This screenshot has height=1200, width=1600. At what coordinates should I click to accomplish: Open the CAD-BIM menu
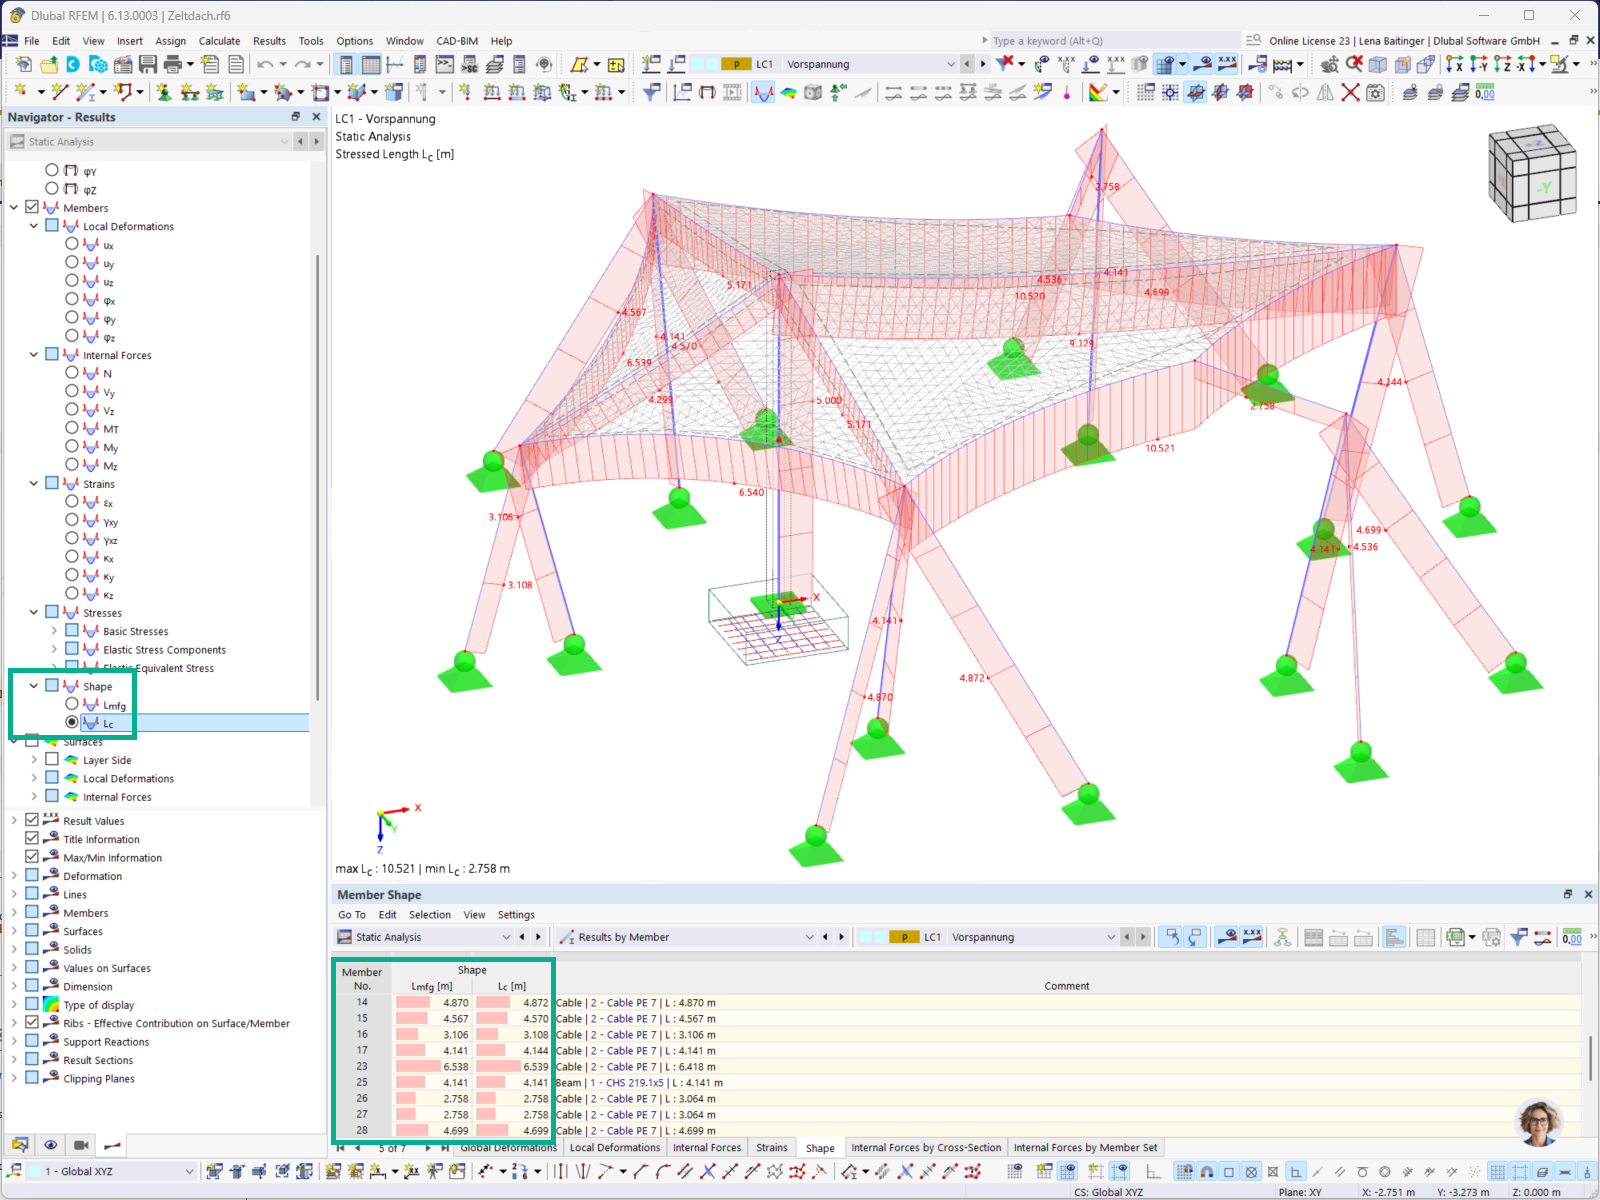(457, 41)
